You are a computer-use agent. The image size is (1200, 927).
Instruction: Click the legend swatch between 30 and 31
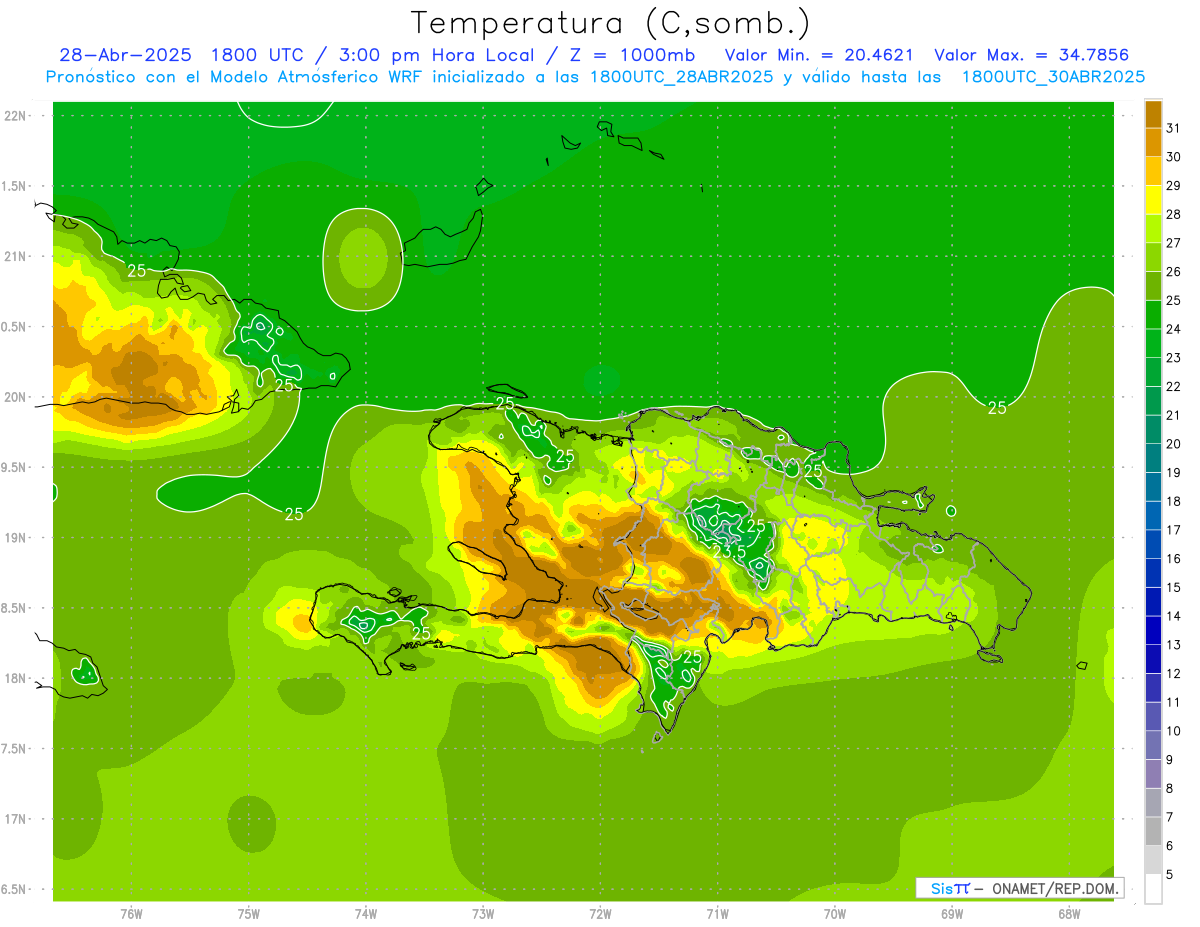1153,142
